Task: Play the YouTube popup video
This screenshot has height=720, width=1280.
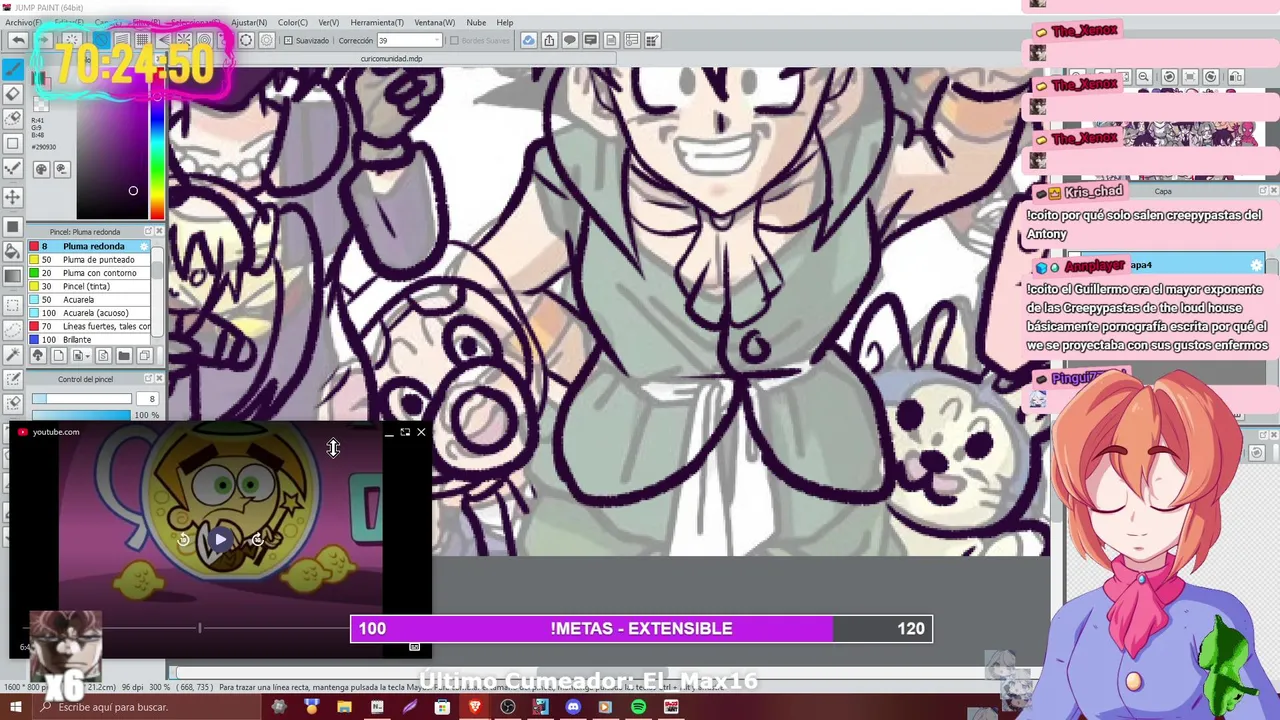Action: point(220,539)
